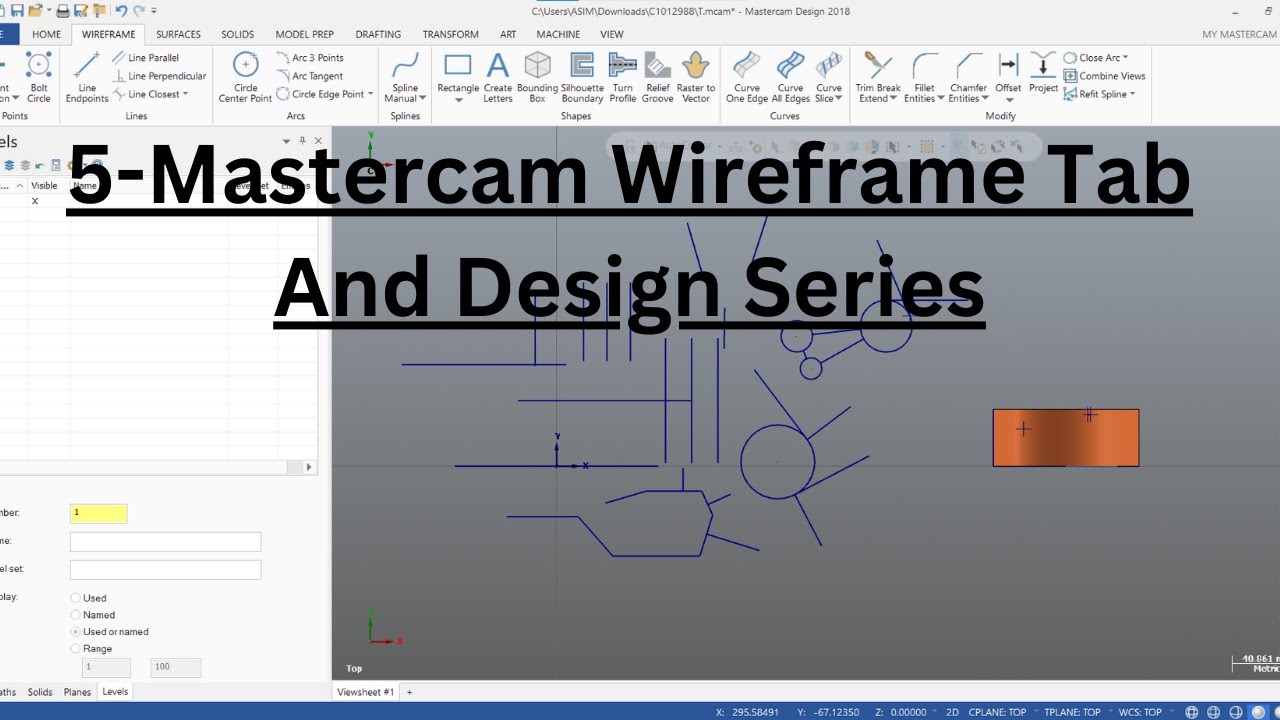Switch to the SURFACES ribbon tab
1280x720 pixels.
pos(178,34)
